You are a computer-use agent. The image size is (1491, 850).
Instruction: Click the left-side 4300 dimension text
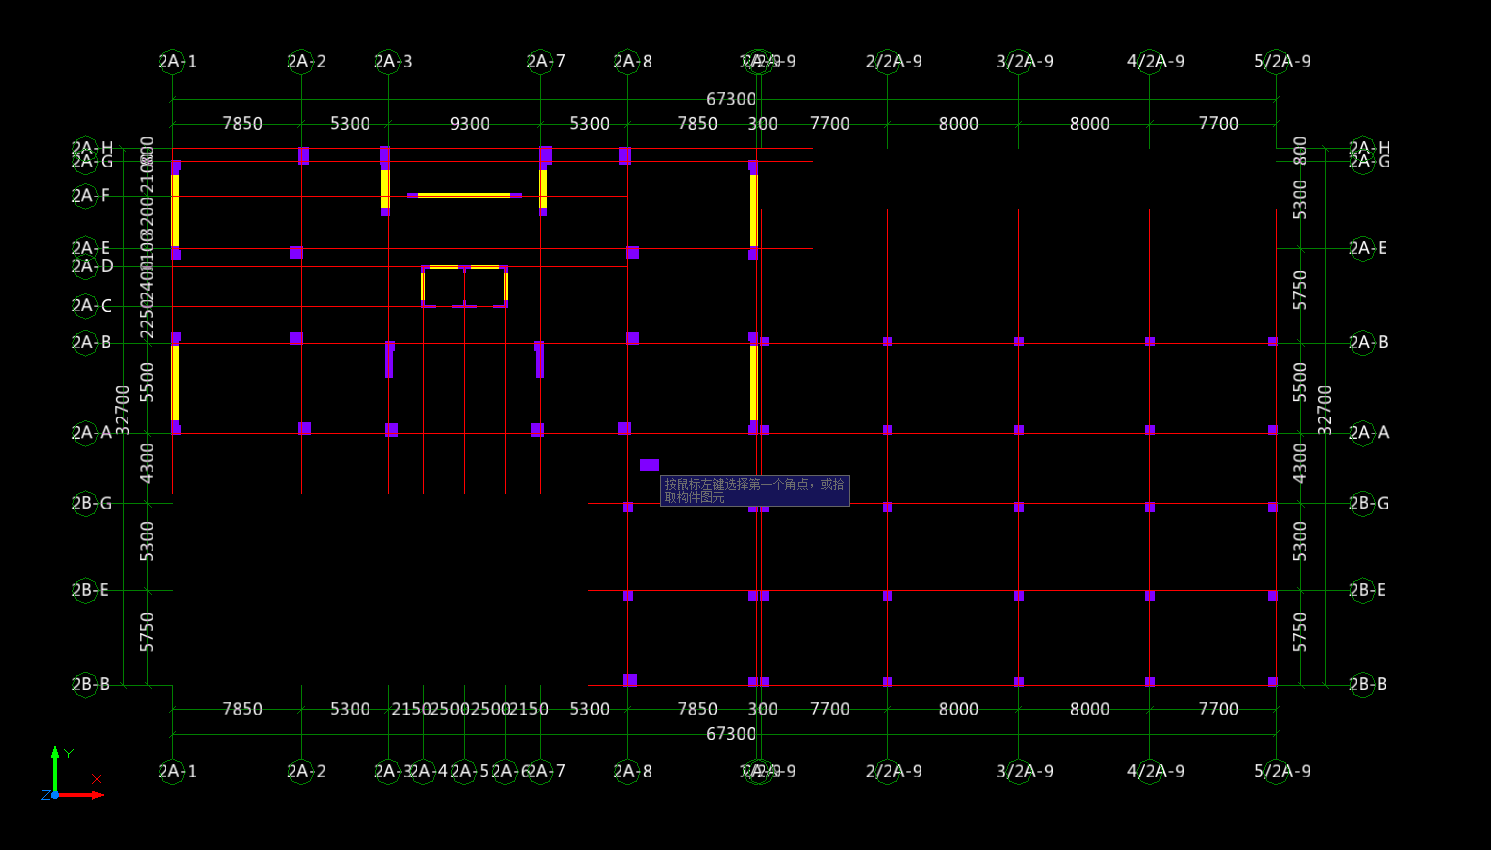click(147, 463)
